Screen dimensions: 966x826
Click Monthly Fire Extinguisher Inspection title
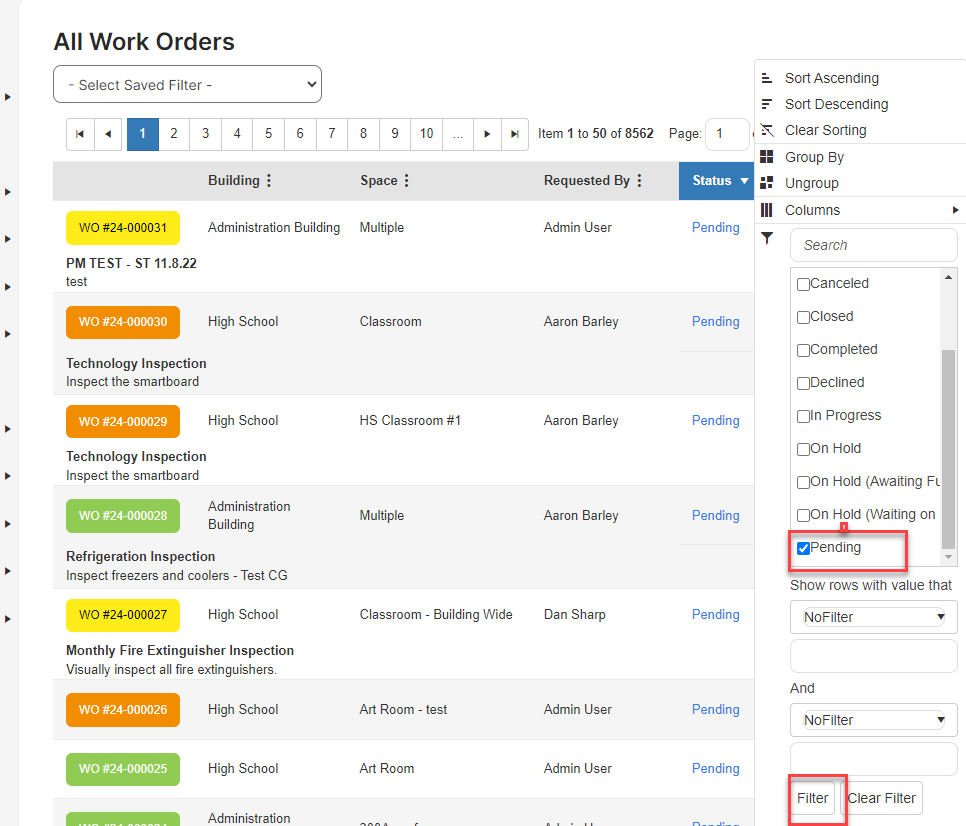pos(180,650)
